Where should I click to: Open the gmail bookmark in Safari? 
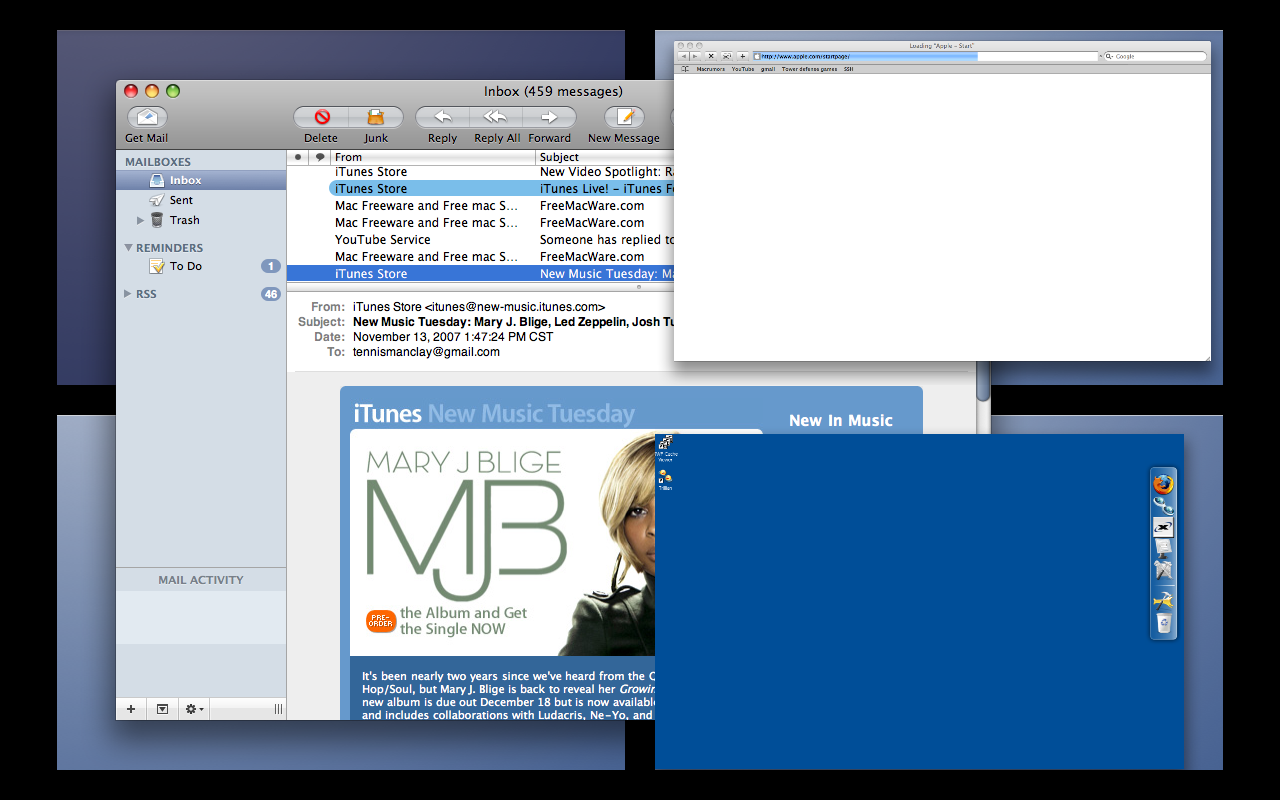[768, 69]
